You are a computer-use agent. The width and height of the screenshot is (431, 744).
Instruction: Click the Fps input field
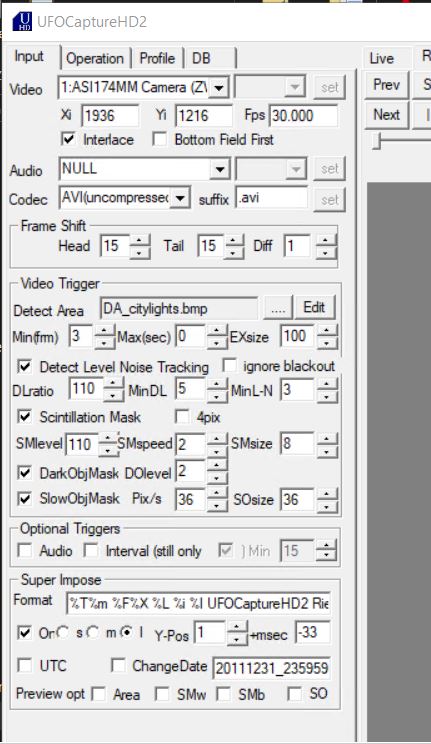[304, 115]
